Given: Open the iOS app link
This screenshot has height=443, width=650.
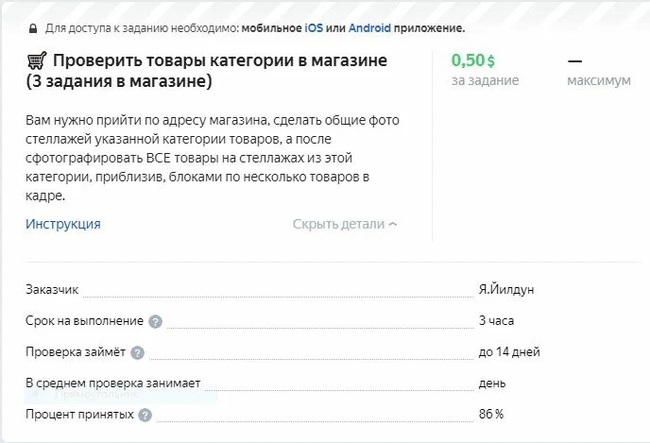Looking at the screenshot, I should (x=314, y=28).
